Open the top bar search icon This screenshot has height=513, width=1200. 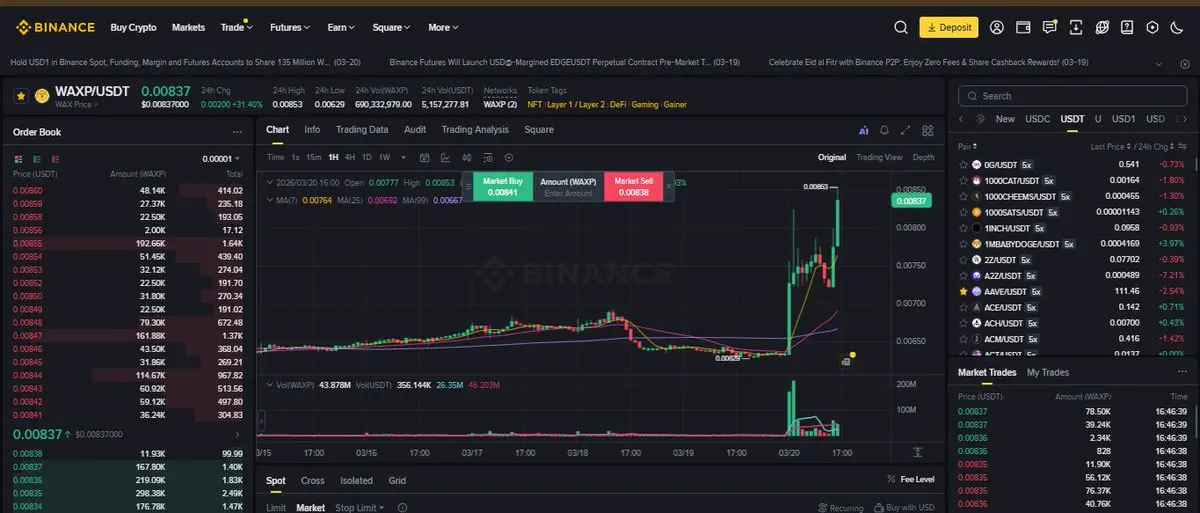point(900,27)
